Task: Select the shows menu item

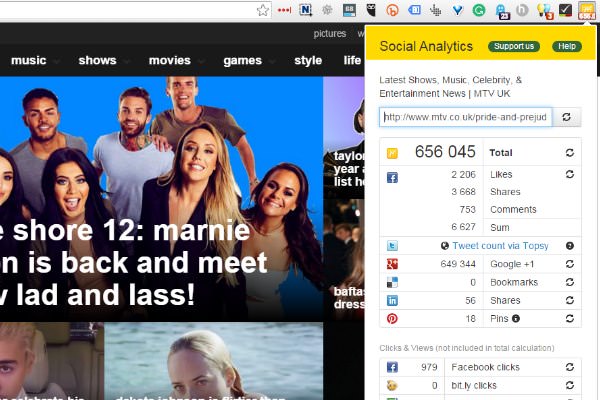Action: [x=97, y=60]
